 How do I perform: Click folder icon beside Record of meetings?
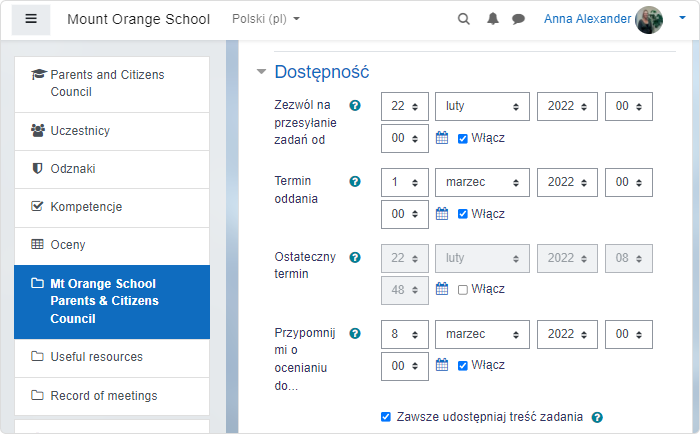38,395
